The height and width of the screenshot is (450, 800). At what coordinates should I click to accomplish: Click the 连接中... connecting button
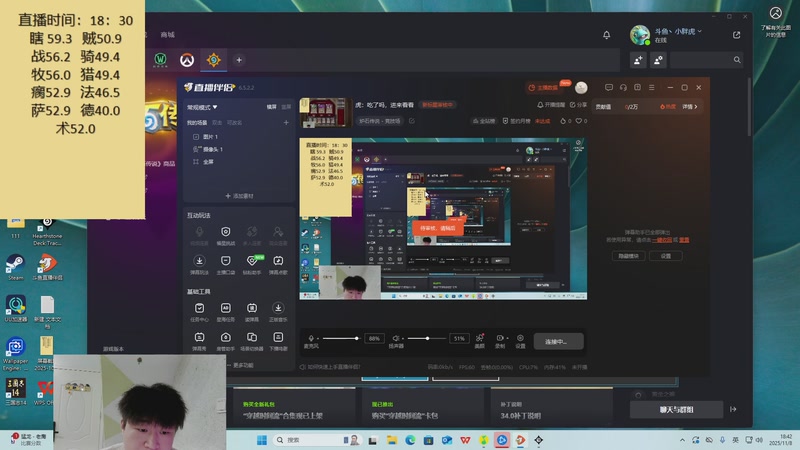558,341
